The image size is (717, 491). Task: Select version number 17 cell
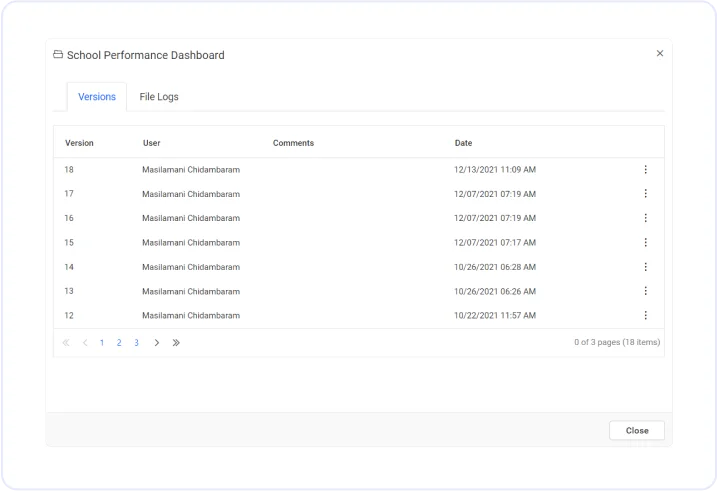click(69, 194)
